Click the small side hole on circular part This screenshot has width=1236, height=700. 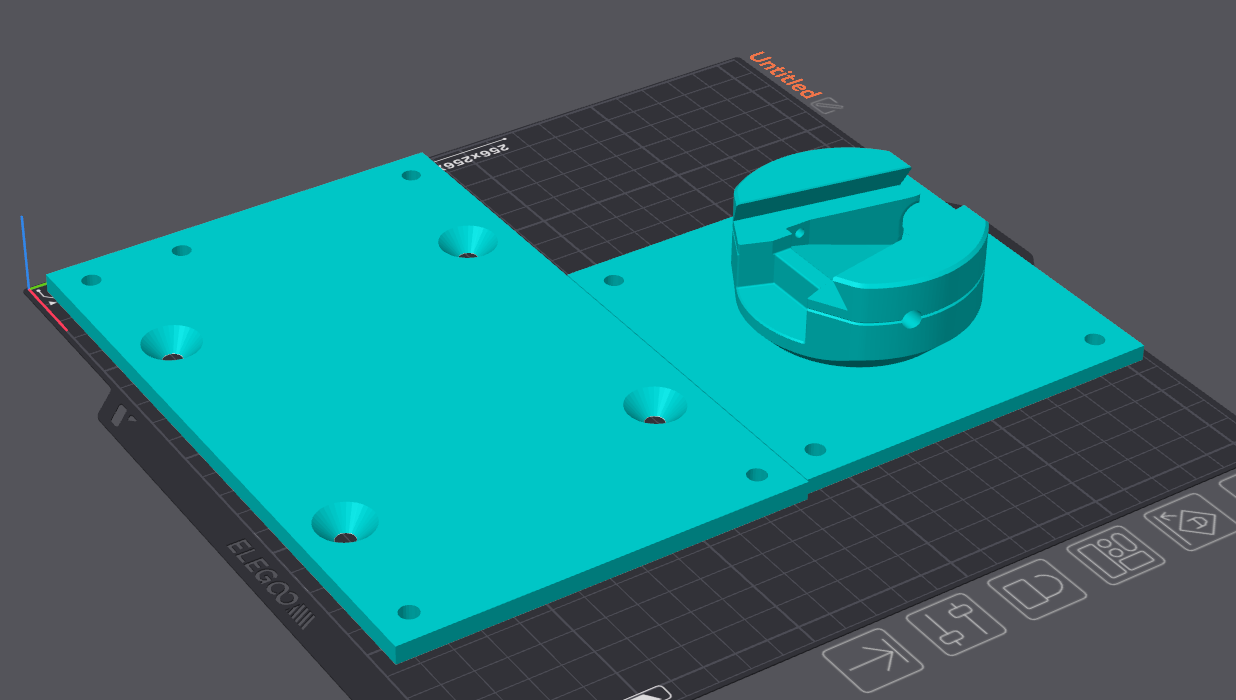[911, 320]
